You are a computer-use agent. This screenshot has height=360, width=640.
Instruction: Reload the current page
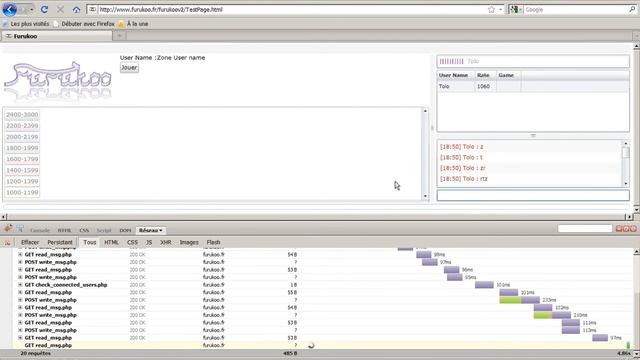(44, 9)
